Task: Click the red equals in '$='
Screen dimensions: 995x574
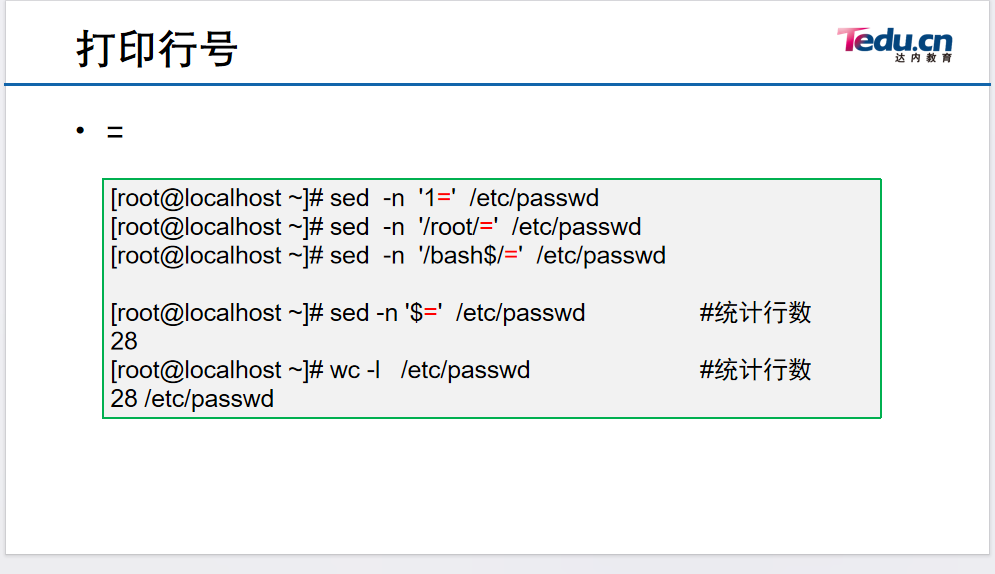Action: [430, 313]
